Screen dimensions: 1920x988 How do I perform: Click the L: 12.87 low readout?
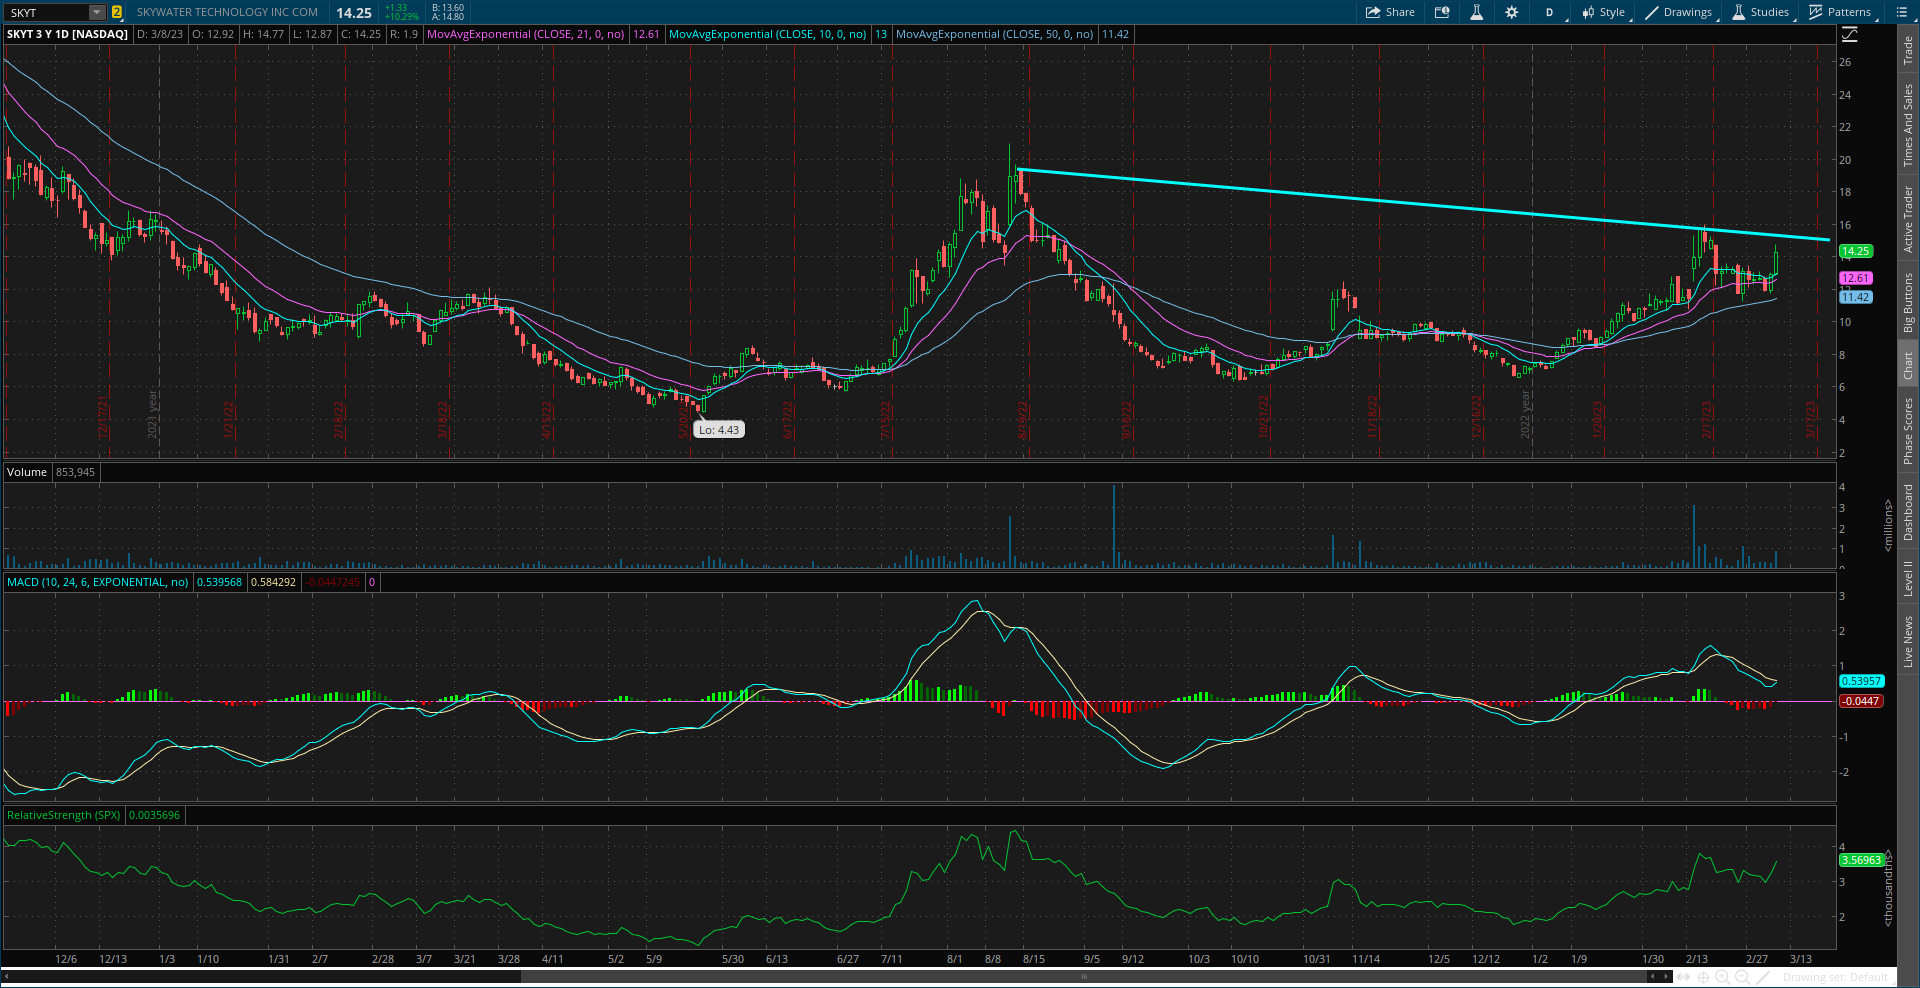pos(313,34)
